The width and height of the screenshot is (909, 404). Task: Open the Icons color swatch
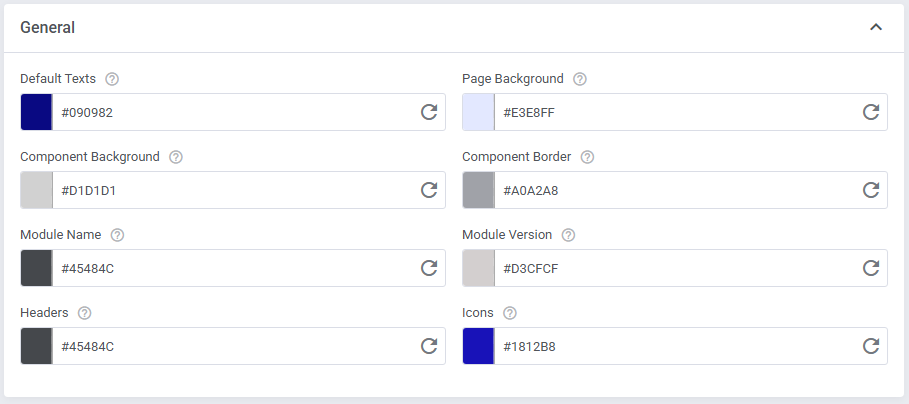(478, 346)
